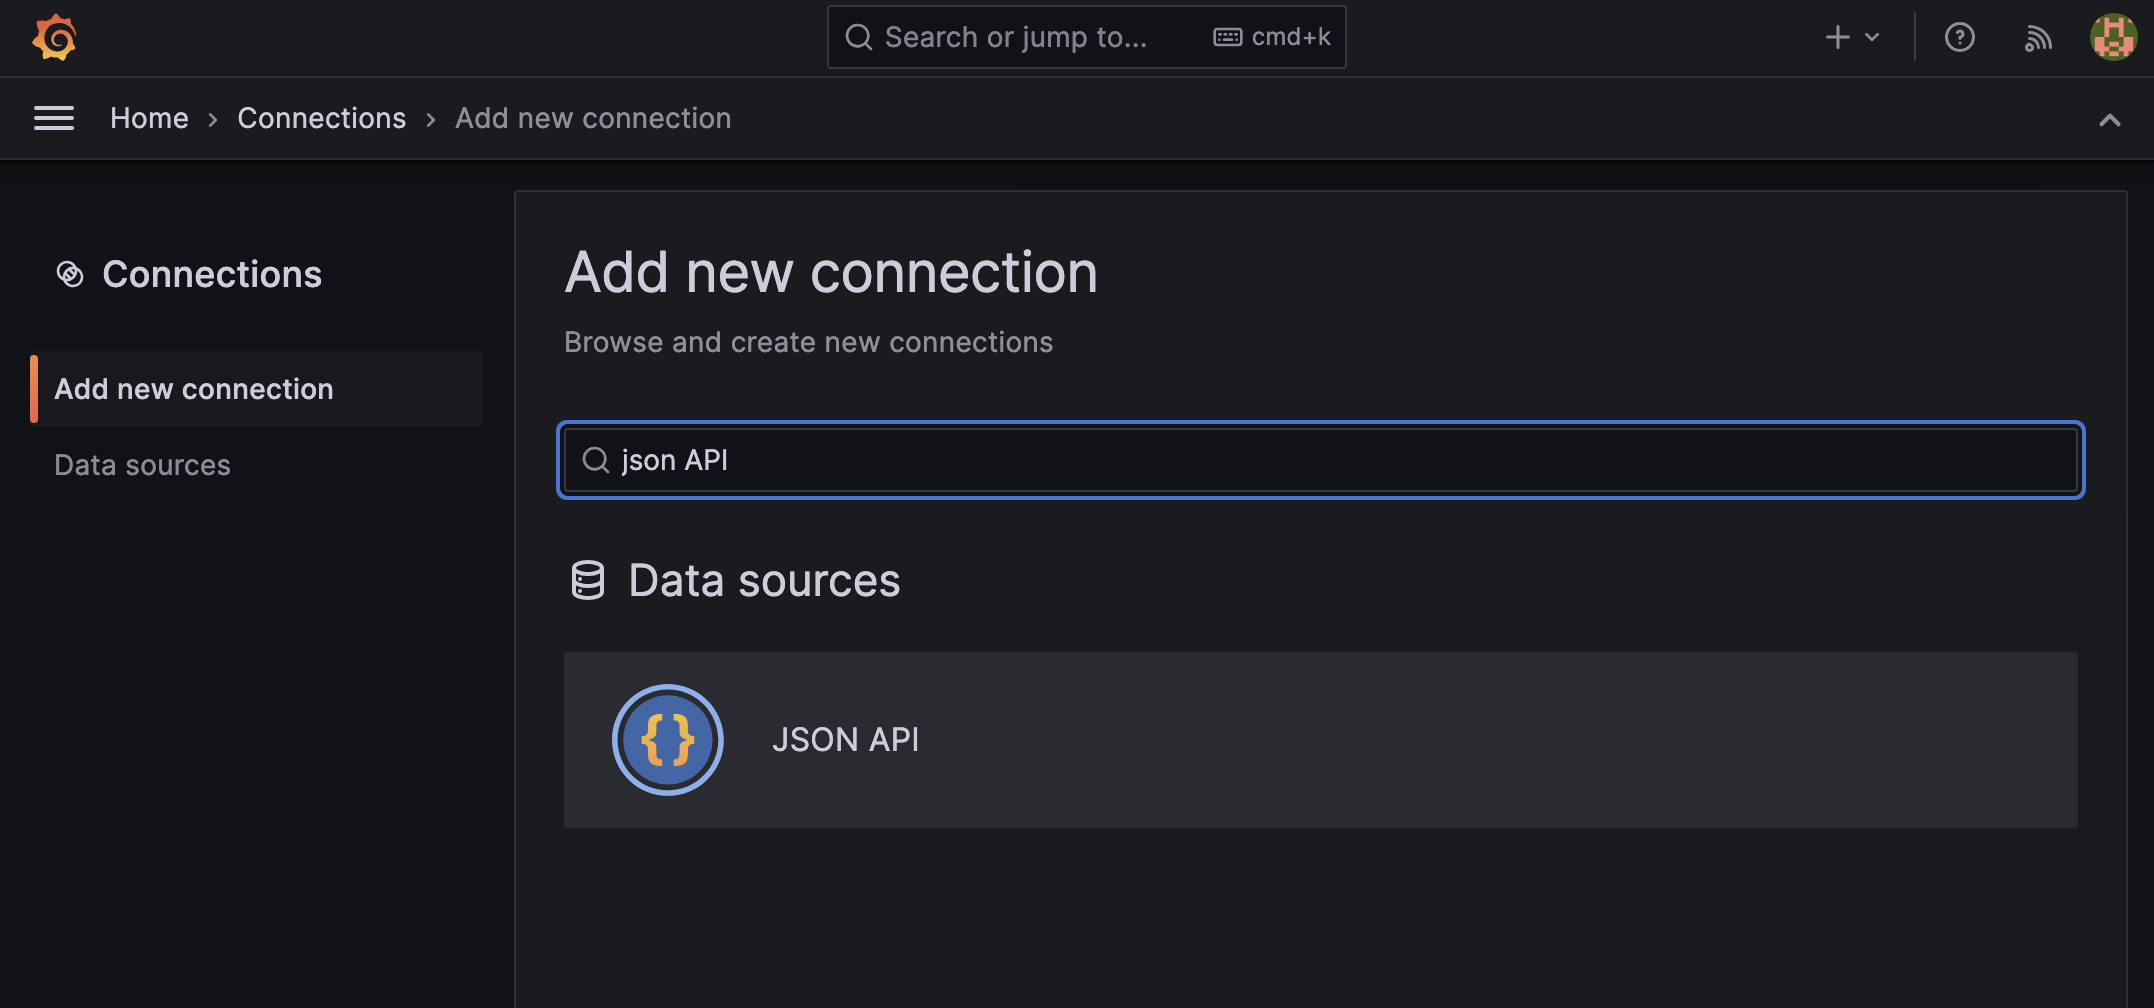Click the Data sources database icon

(588, 580)
